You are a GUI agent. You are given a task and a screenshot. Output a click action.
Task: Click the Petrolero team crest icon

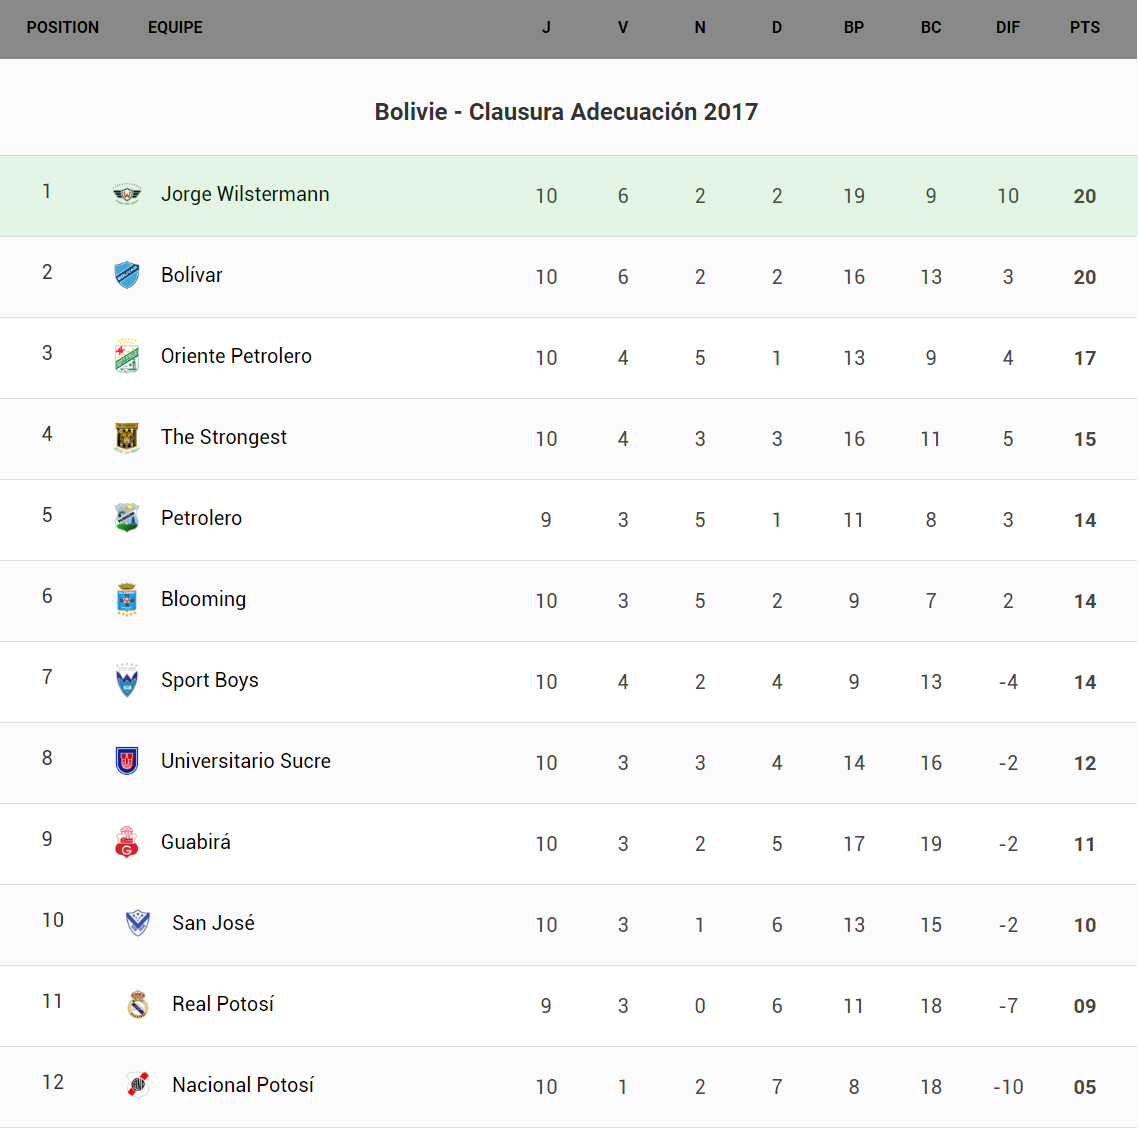point(127,518)
